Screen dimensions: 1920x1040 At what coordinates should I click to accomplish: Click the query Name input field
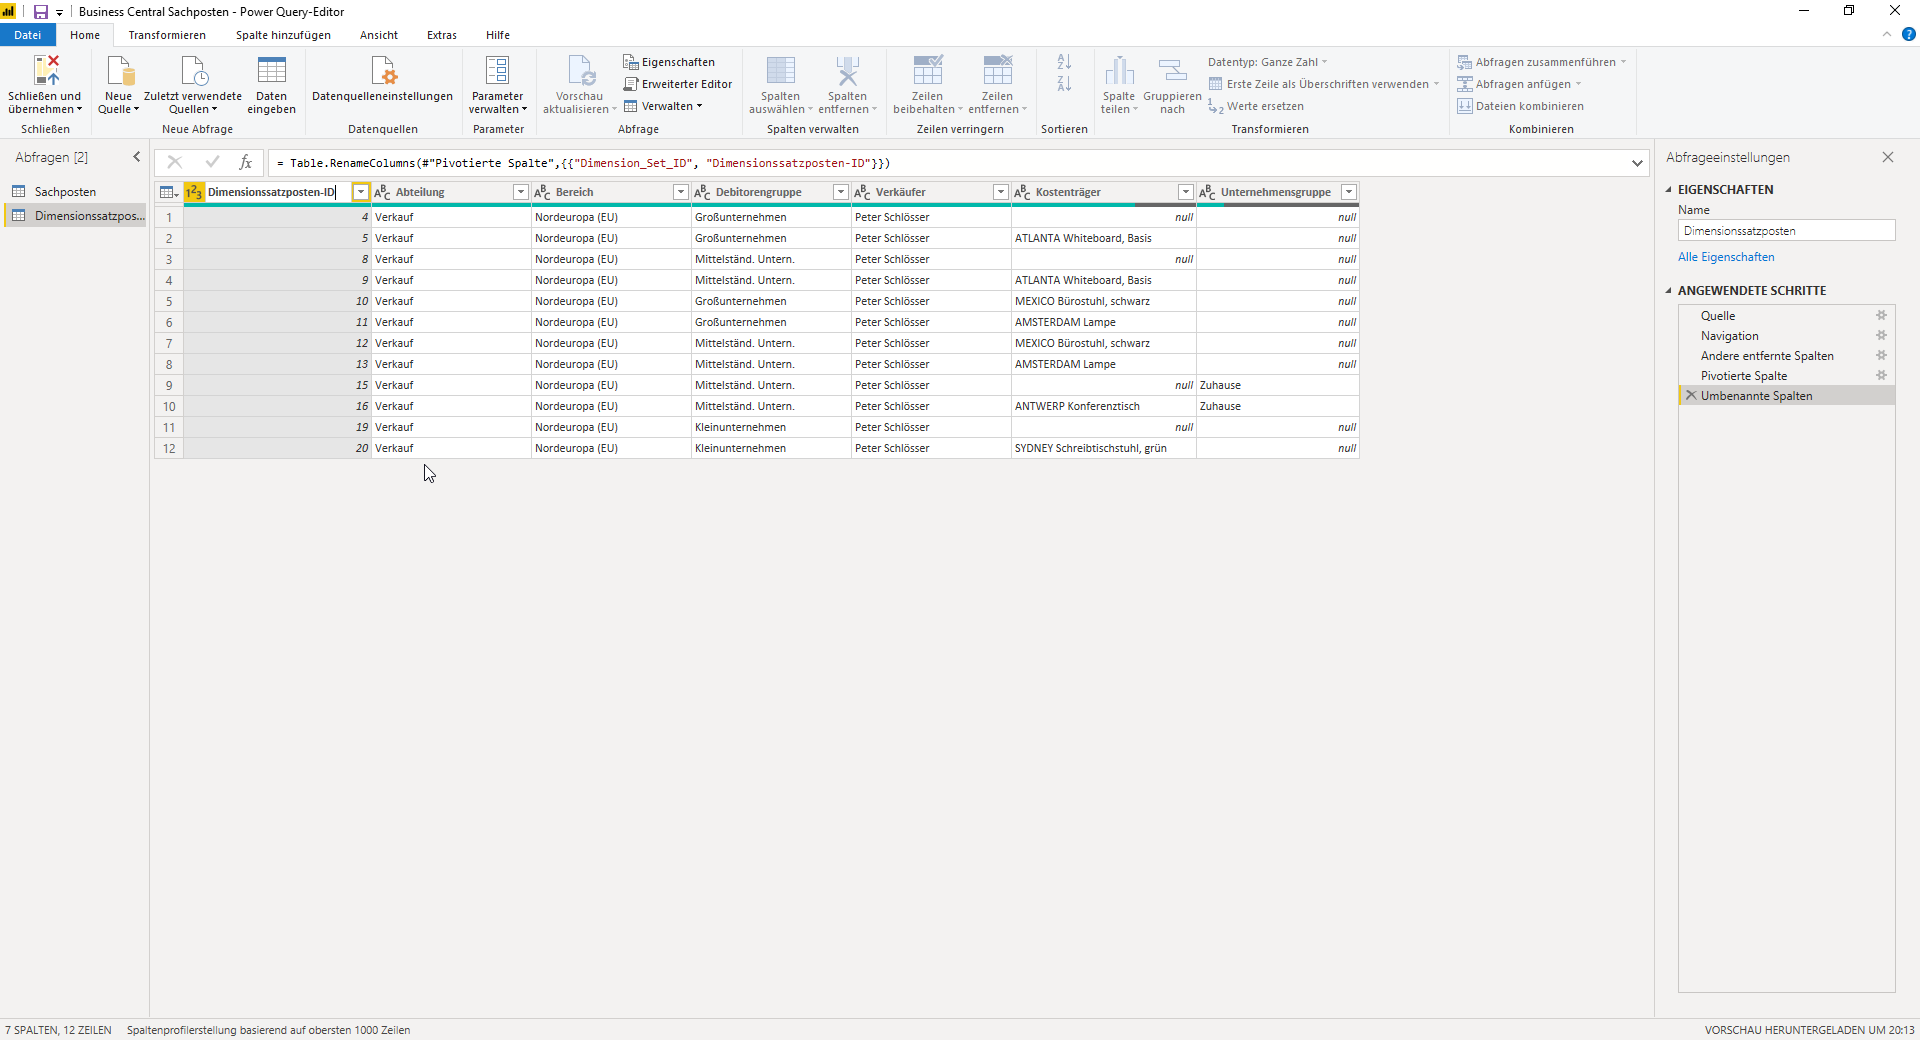1786,231
